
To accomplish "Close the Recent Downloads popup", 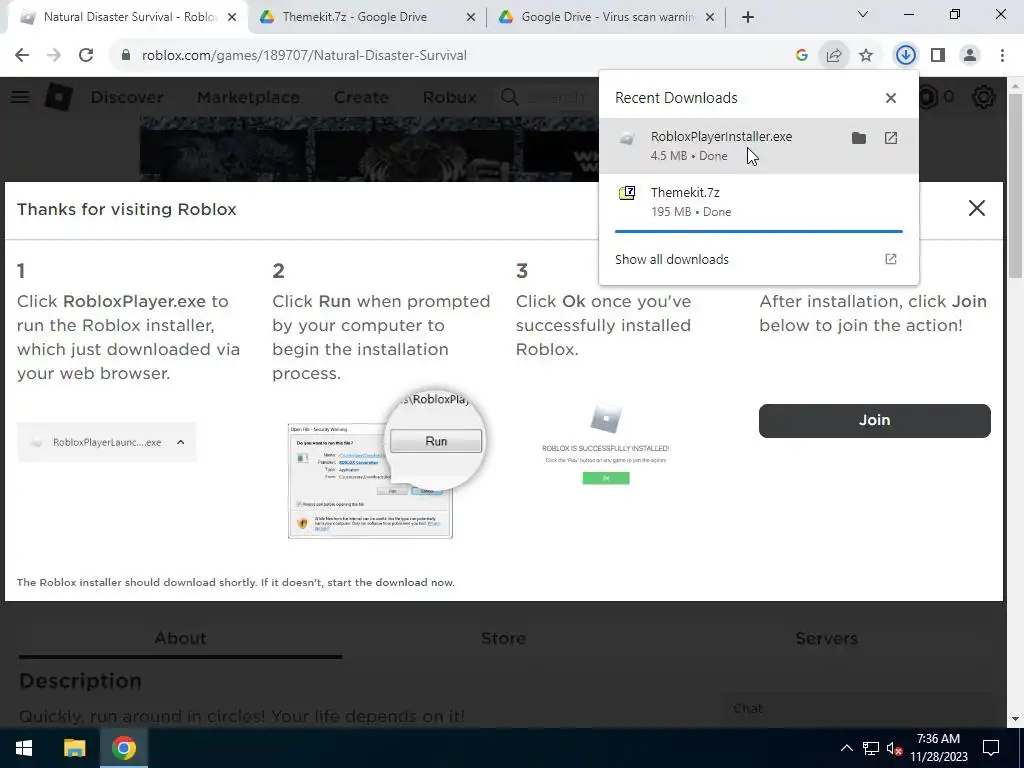I will click(x=891, y=98).
